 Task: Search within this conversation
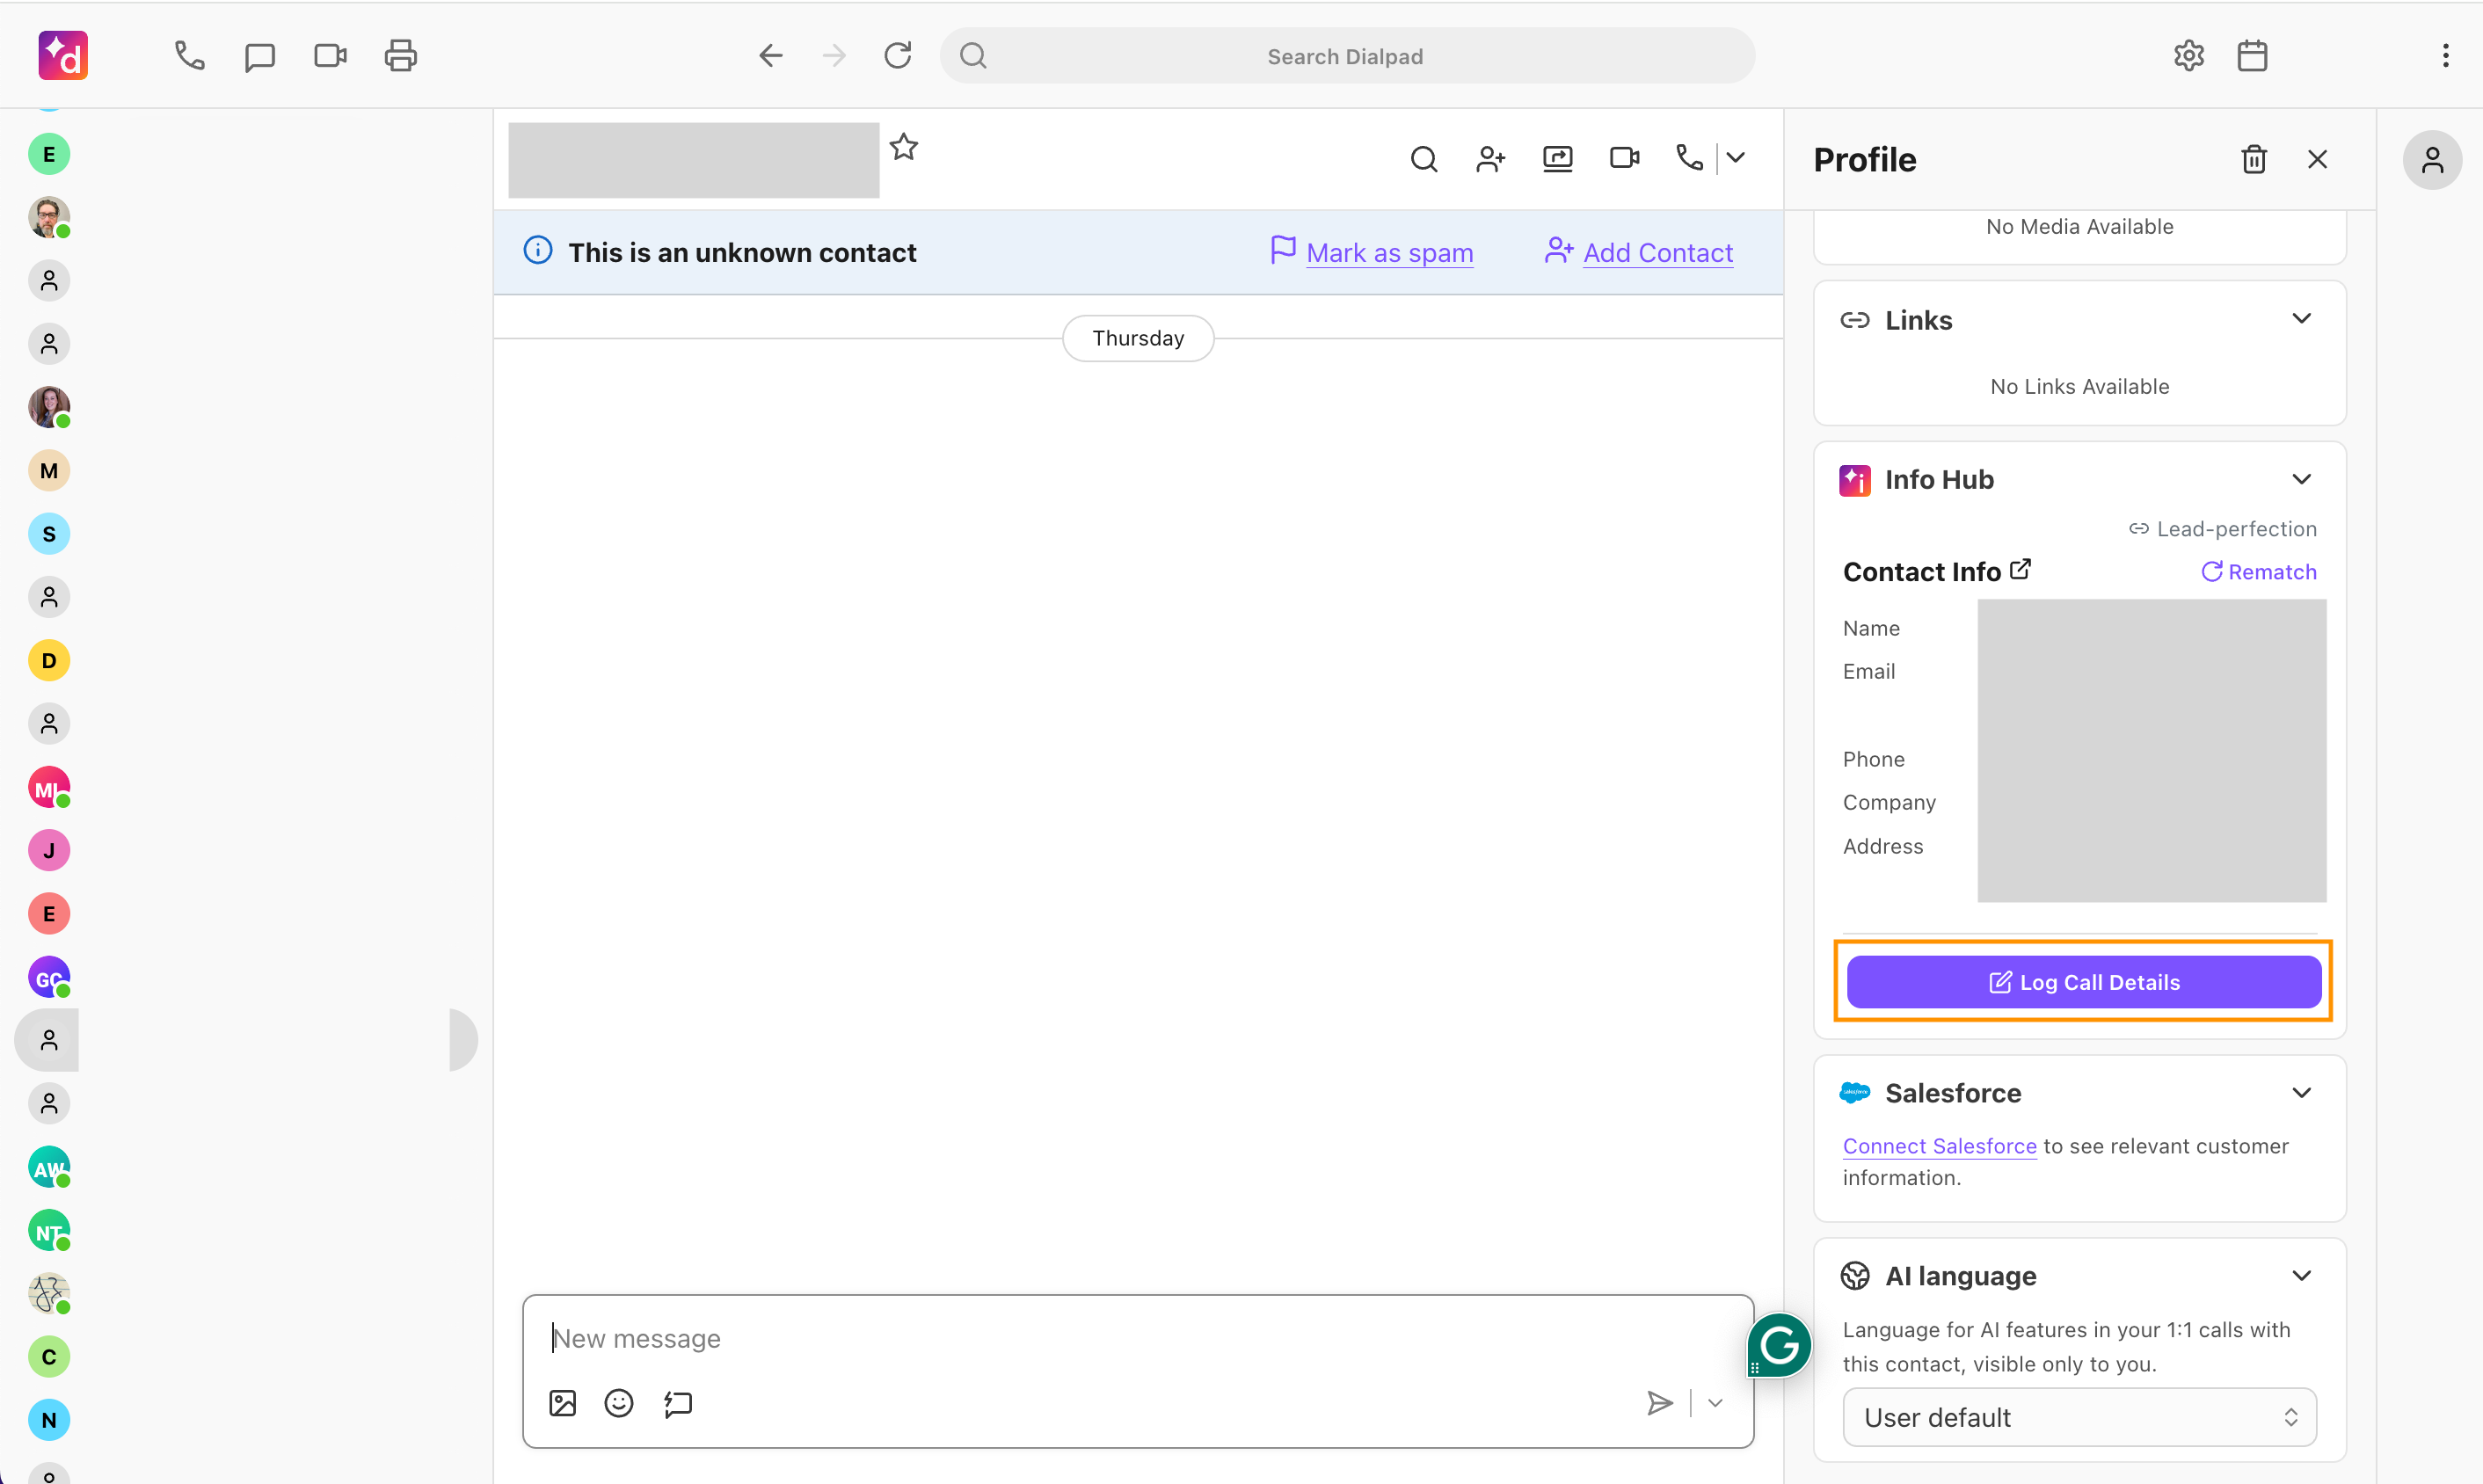pyautogui.click(x=1424, y=159)
